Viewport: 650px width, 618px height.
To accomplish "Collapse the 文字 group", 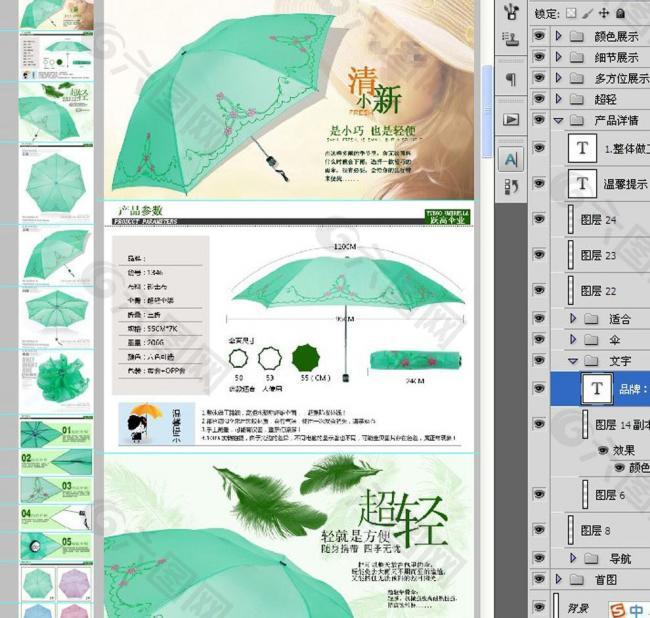I will pyautogui.click(x=573, y=361).
